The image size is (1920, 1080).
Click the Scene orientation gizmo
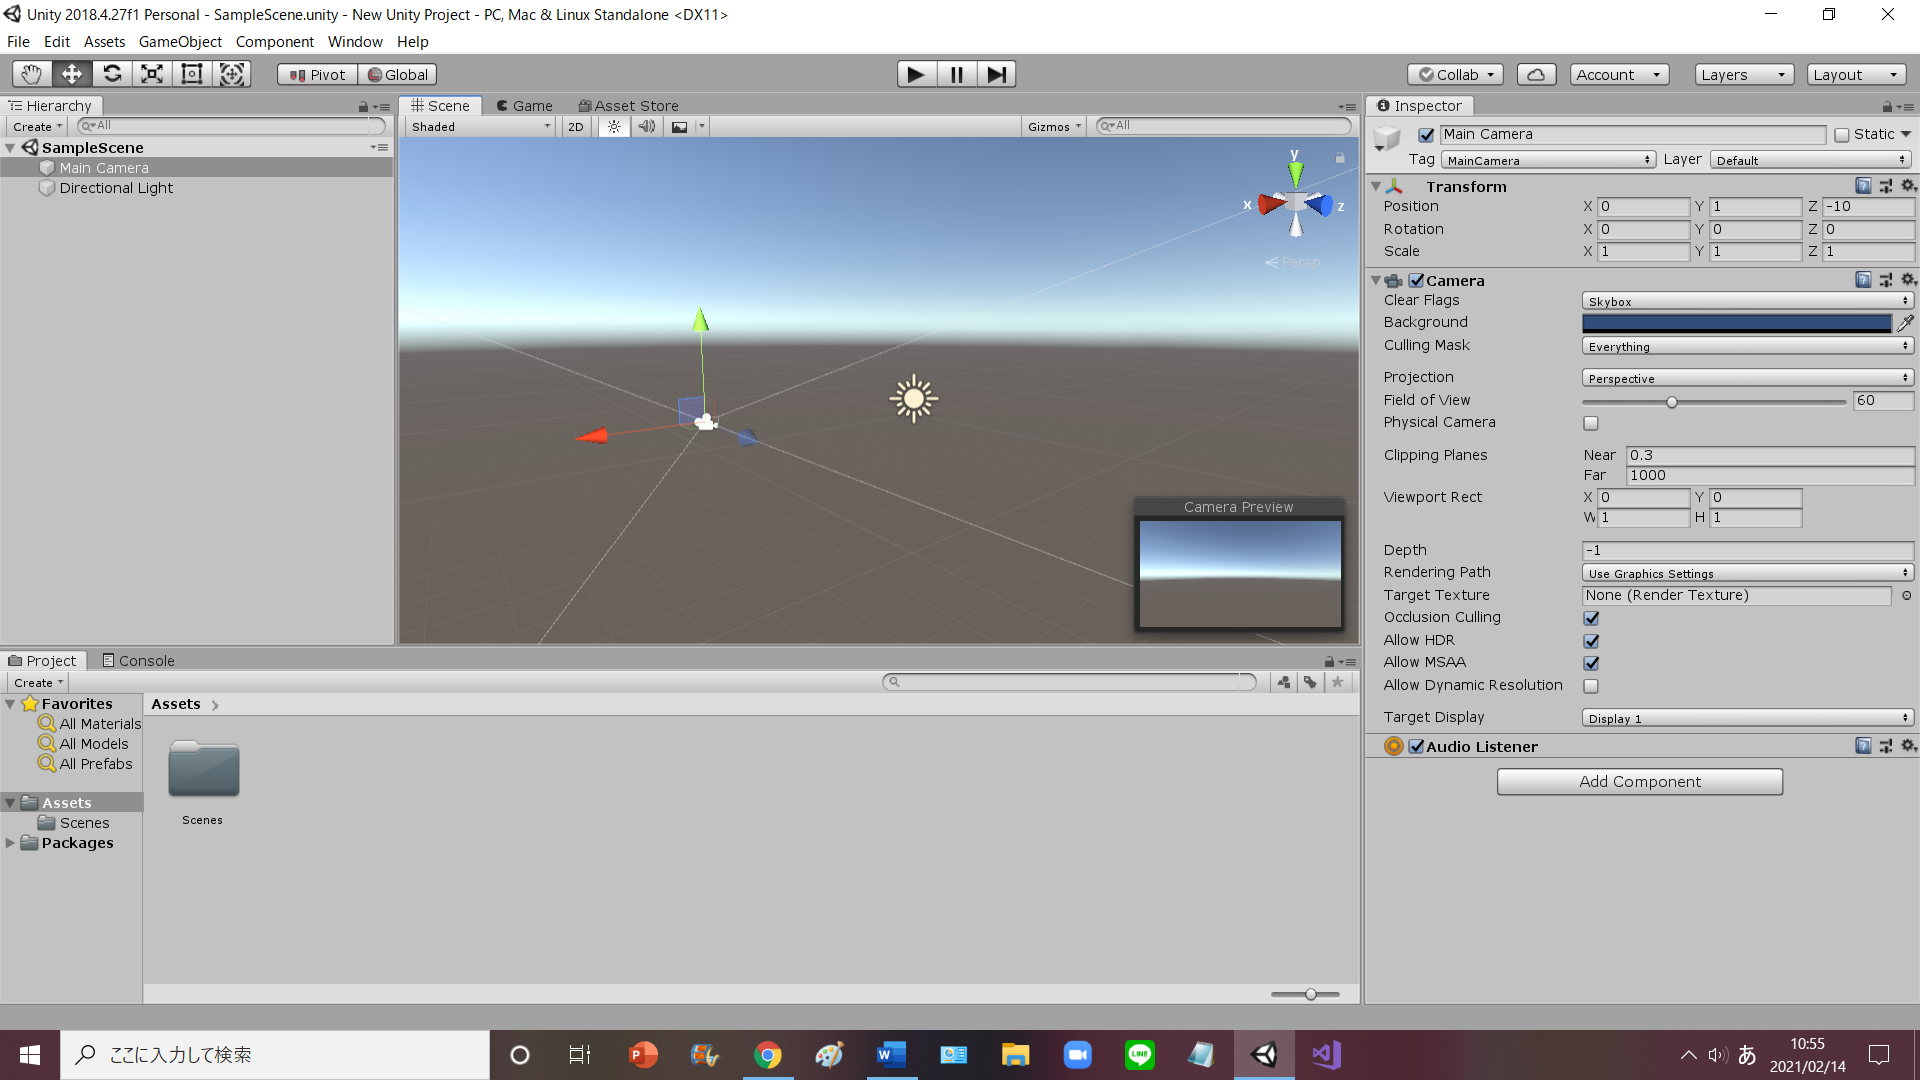tap(1296, 203)
